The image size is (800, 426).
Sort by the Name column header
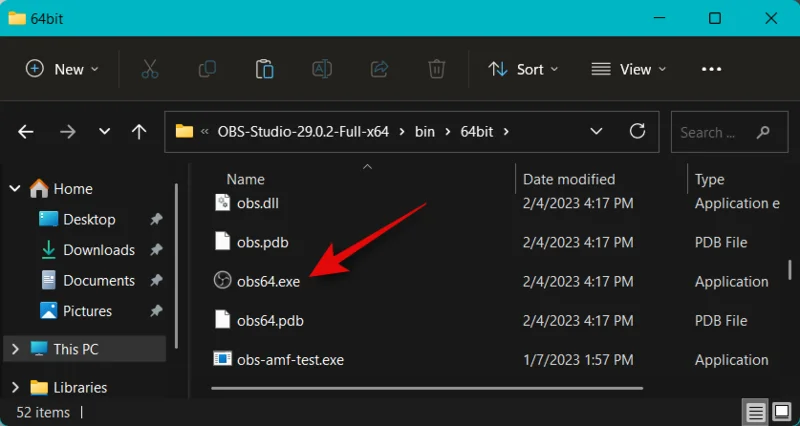[245, 179]
